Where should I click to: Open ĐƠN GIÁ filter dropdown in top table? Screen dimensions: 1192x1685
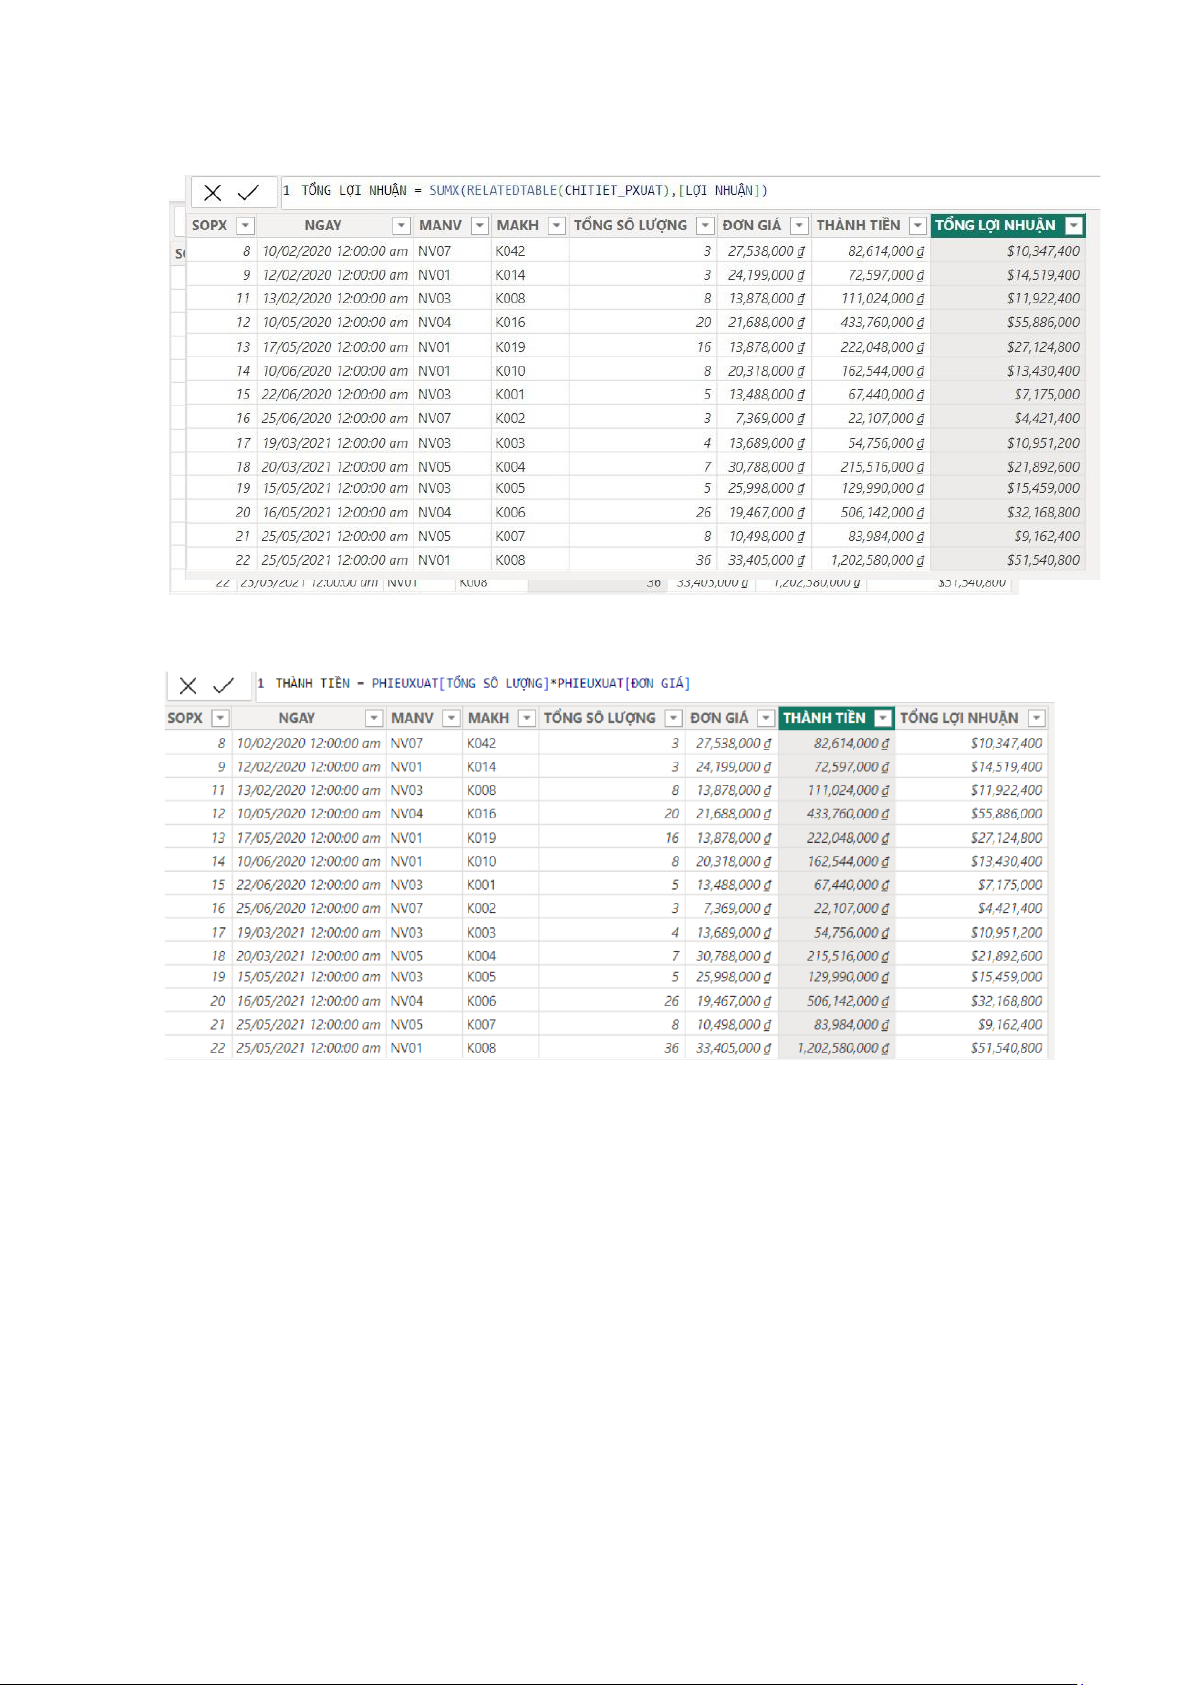tap(799, 226)
